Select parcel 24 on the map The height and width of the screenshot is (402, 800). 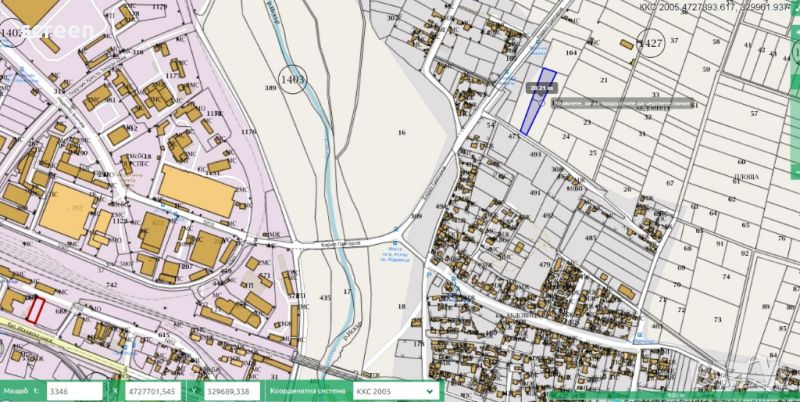point(565,136)
